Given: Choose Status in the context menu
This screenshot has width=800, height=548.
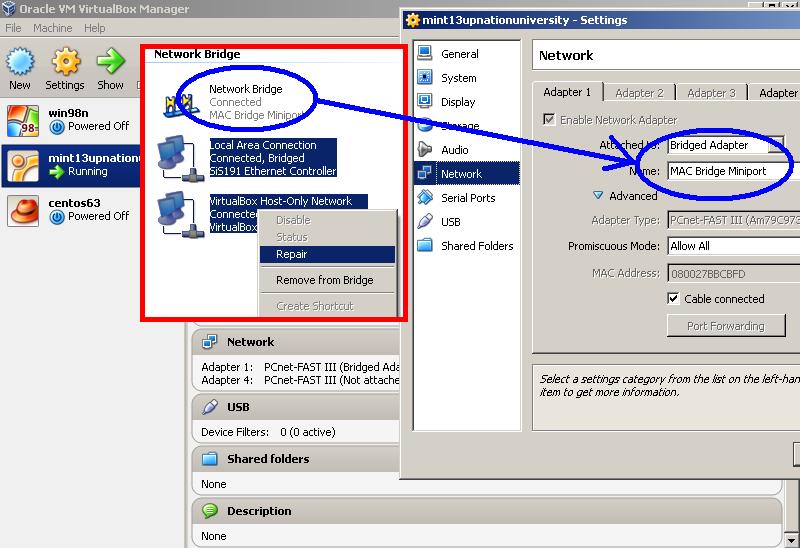Looking at the screenshot, I should pyautogui.click(x=327, y=237).
